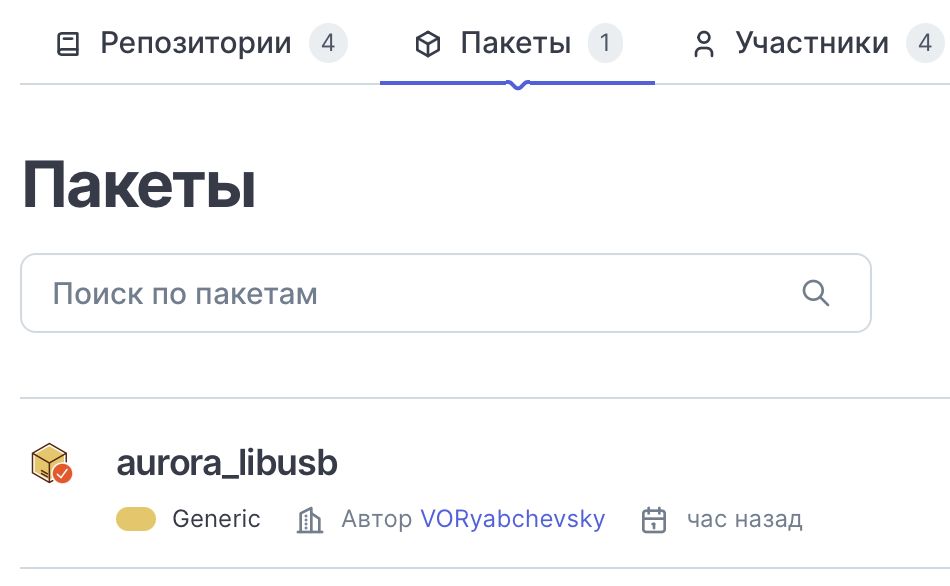950x586 pixels.
Task: Click the calendar icon before час назад
Action: click(653, 519)
